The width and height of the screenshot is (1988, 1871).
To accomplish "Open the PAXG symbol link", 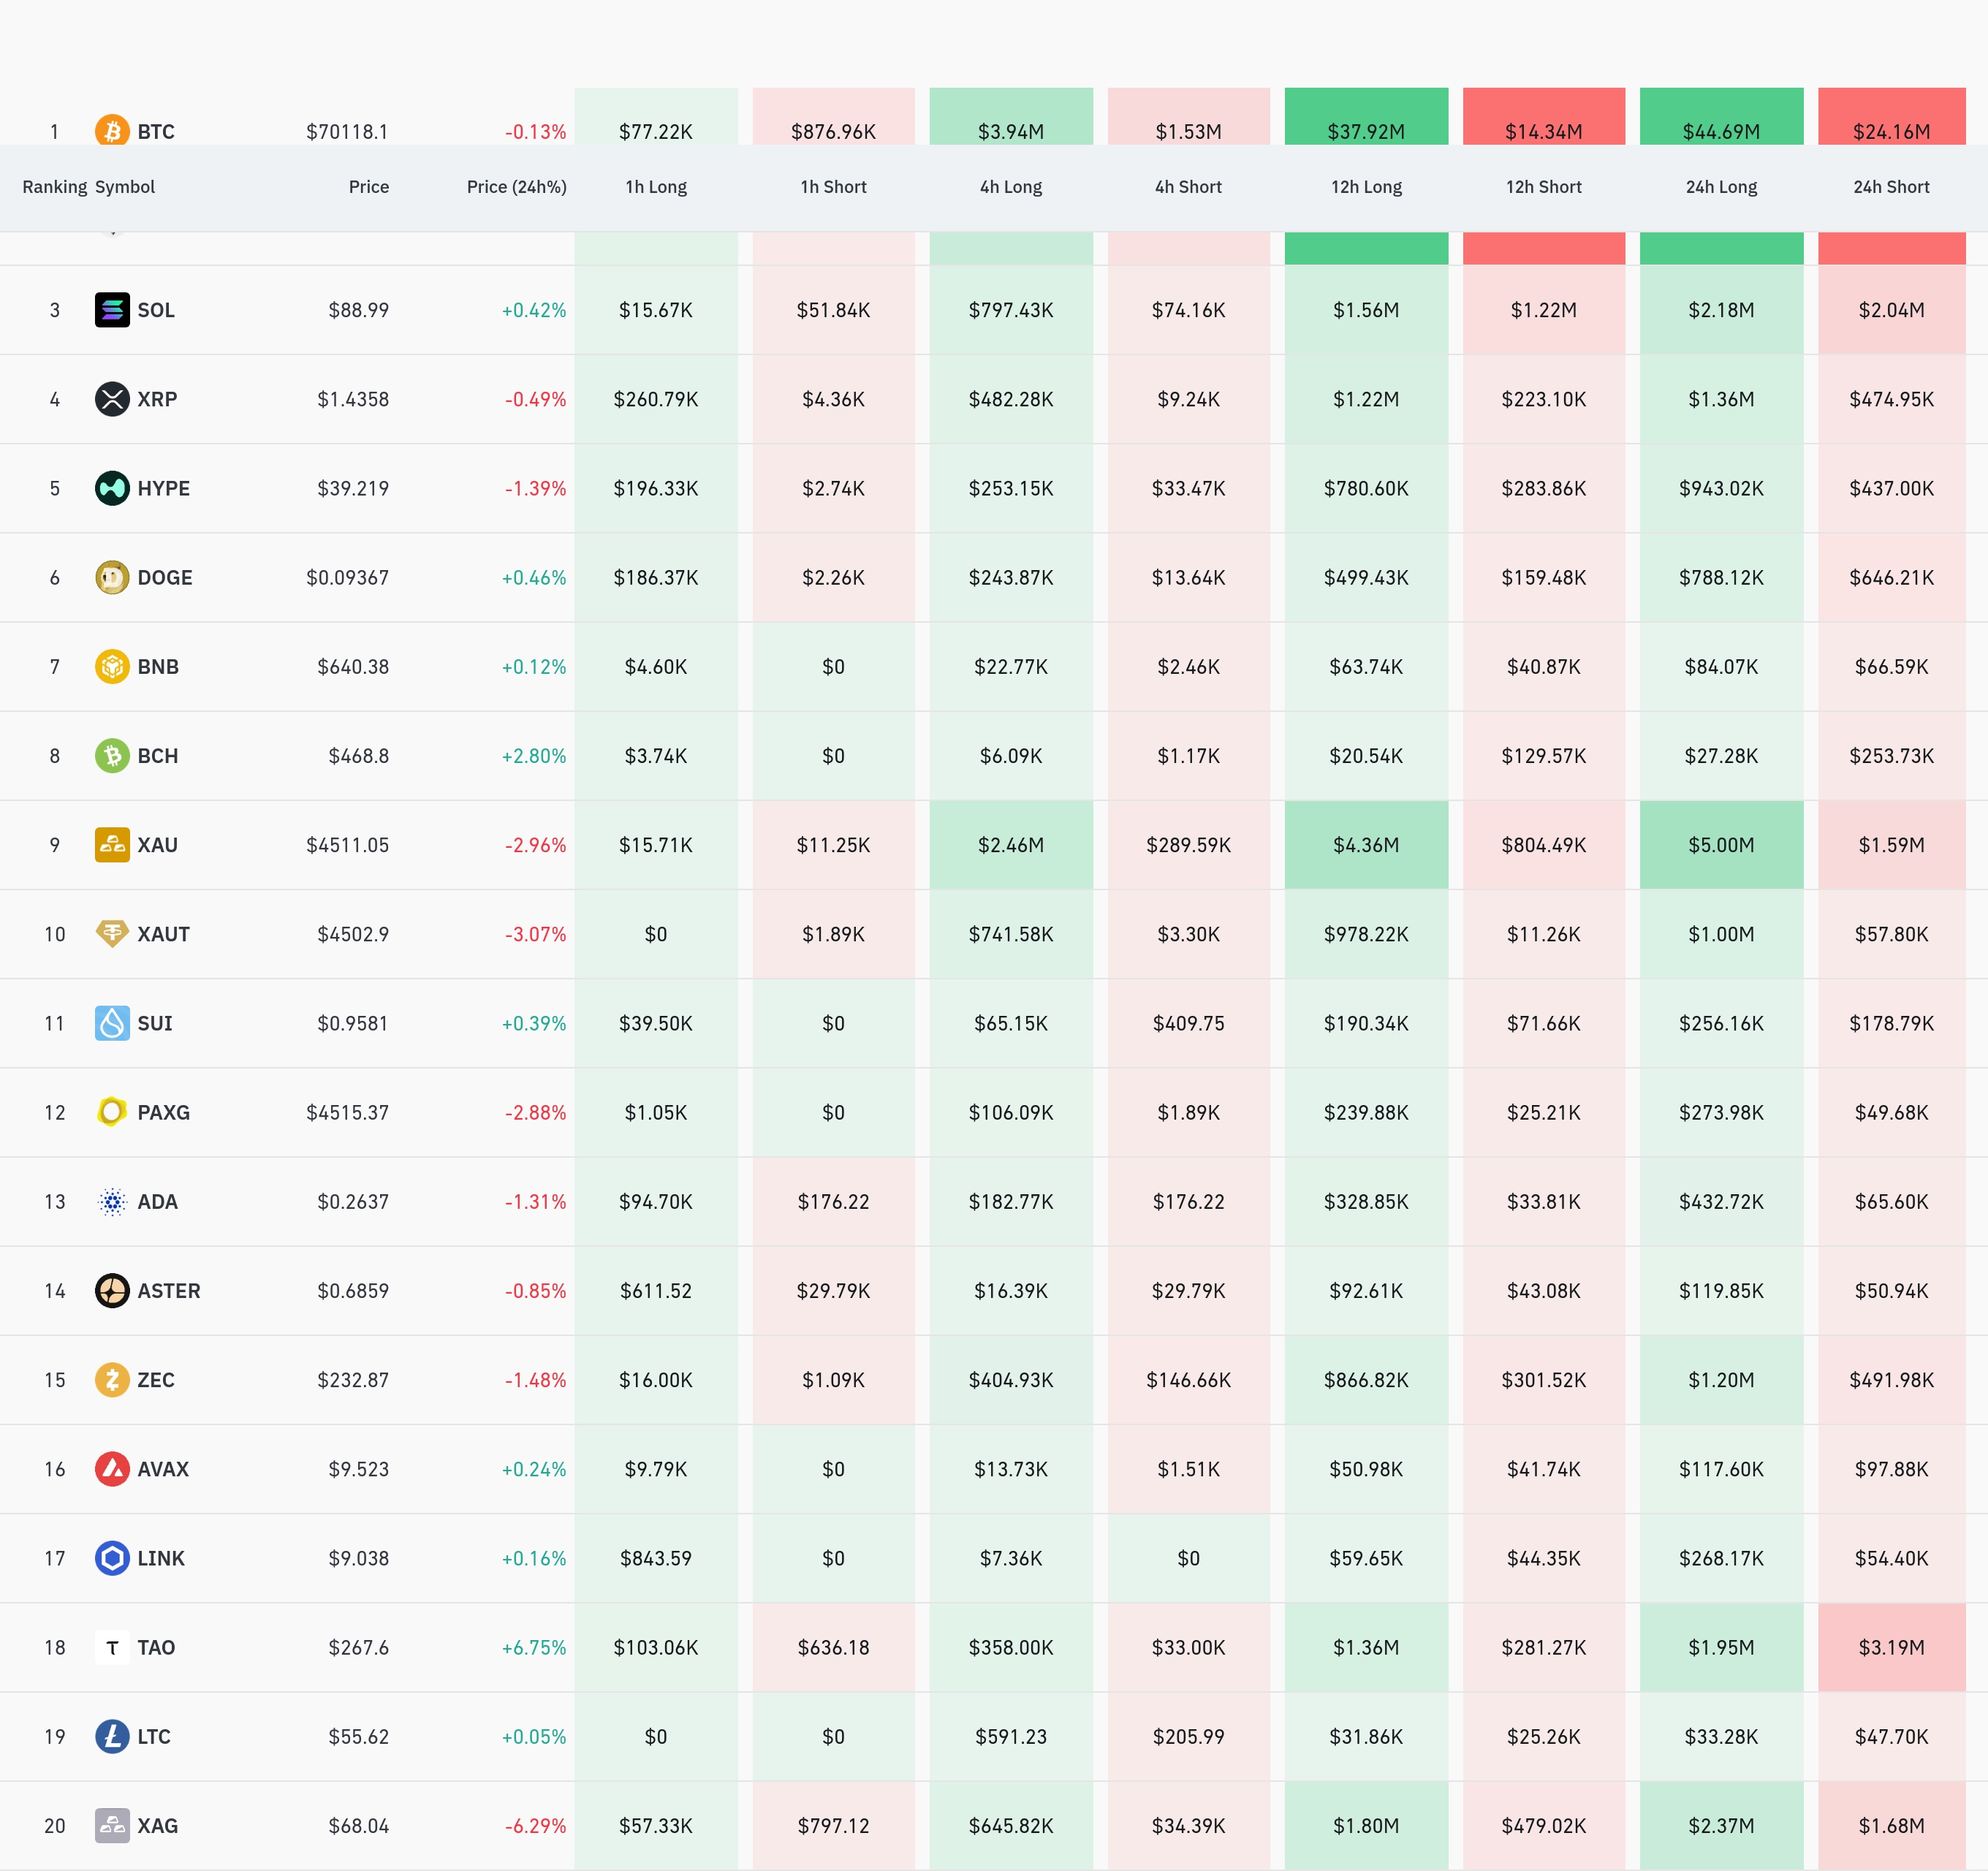I will pyautogui.click(x=163, y=1112).
